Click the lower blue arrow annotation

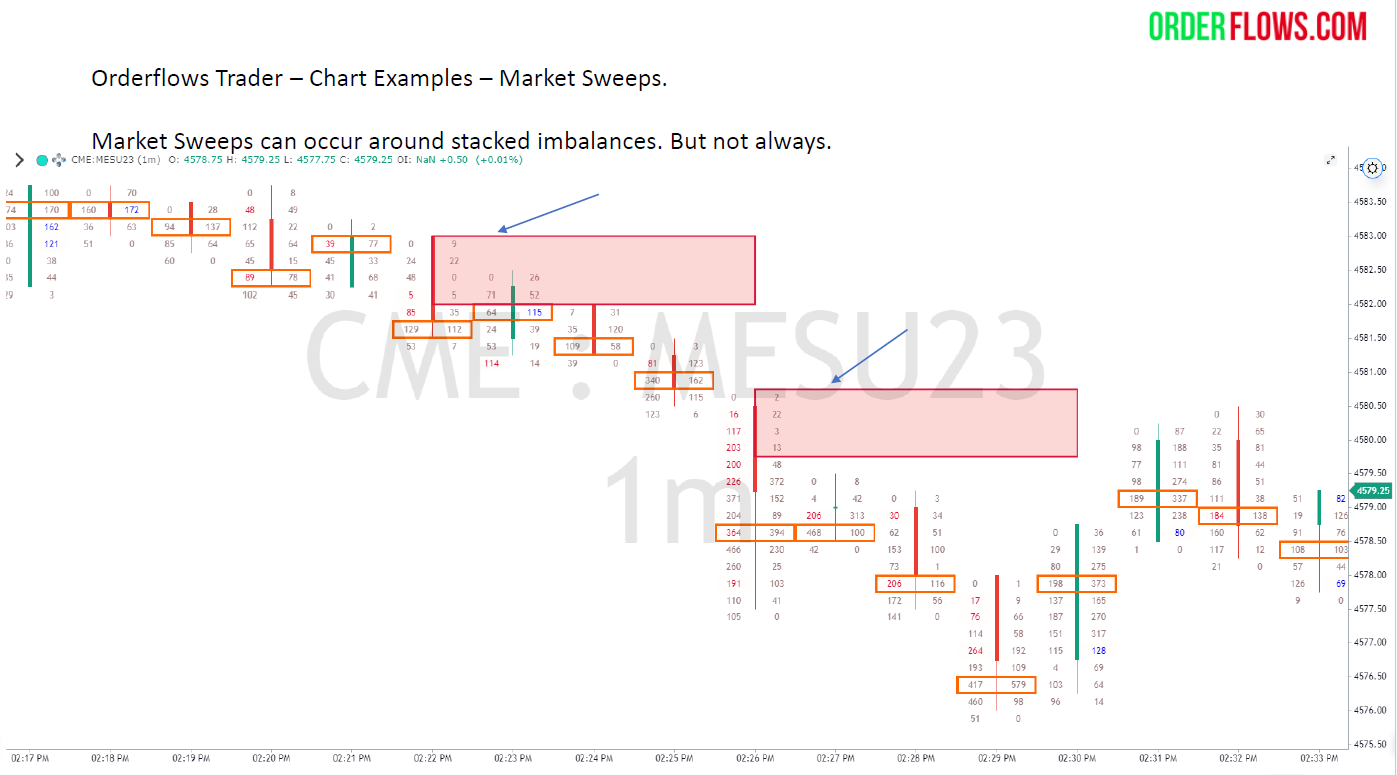click(x=869, y=355)
